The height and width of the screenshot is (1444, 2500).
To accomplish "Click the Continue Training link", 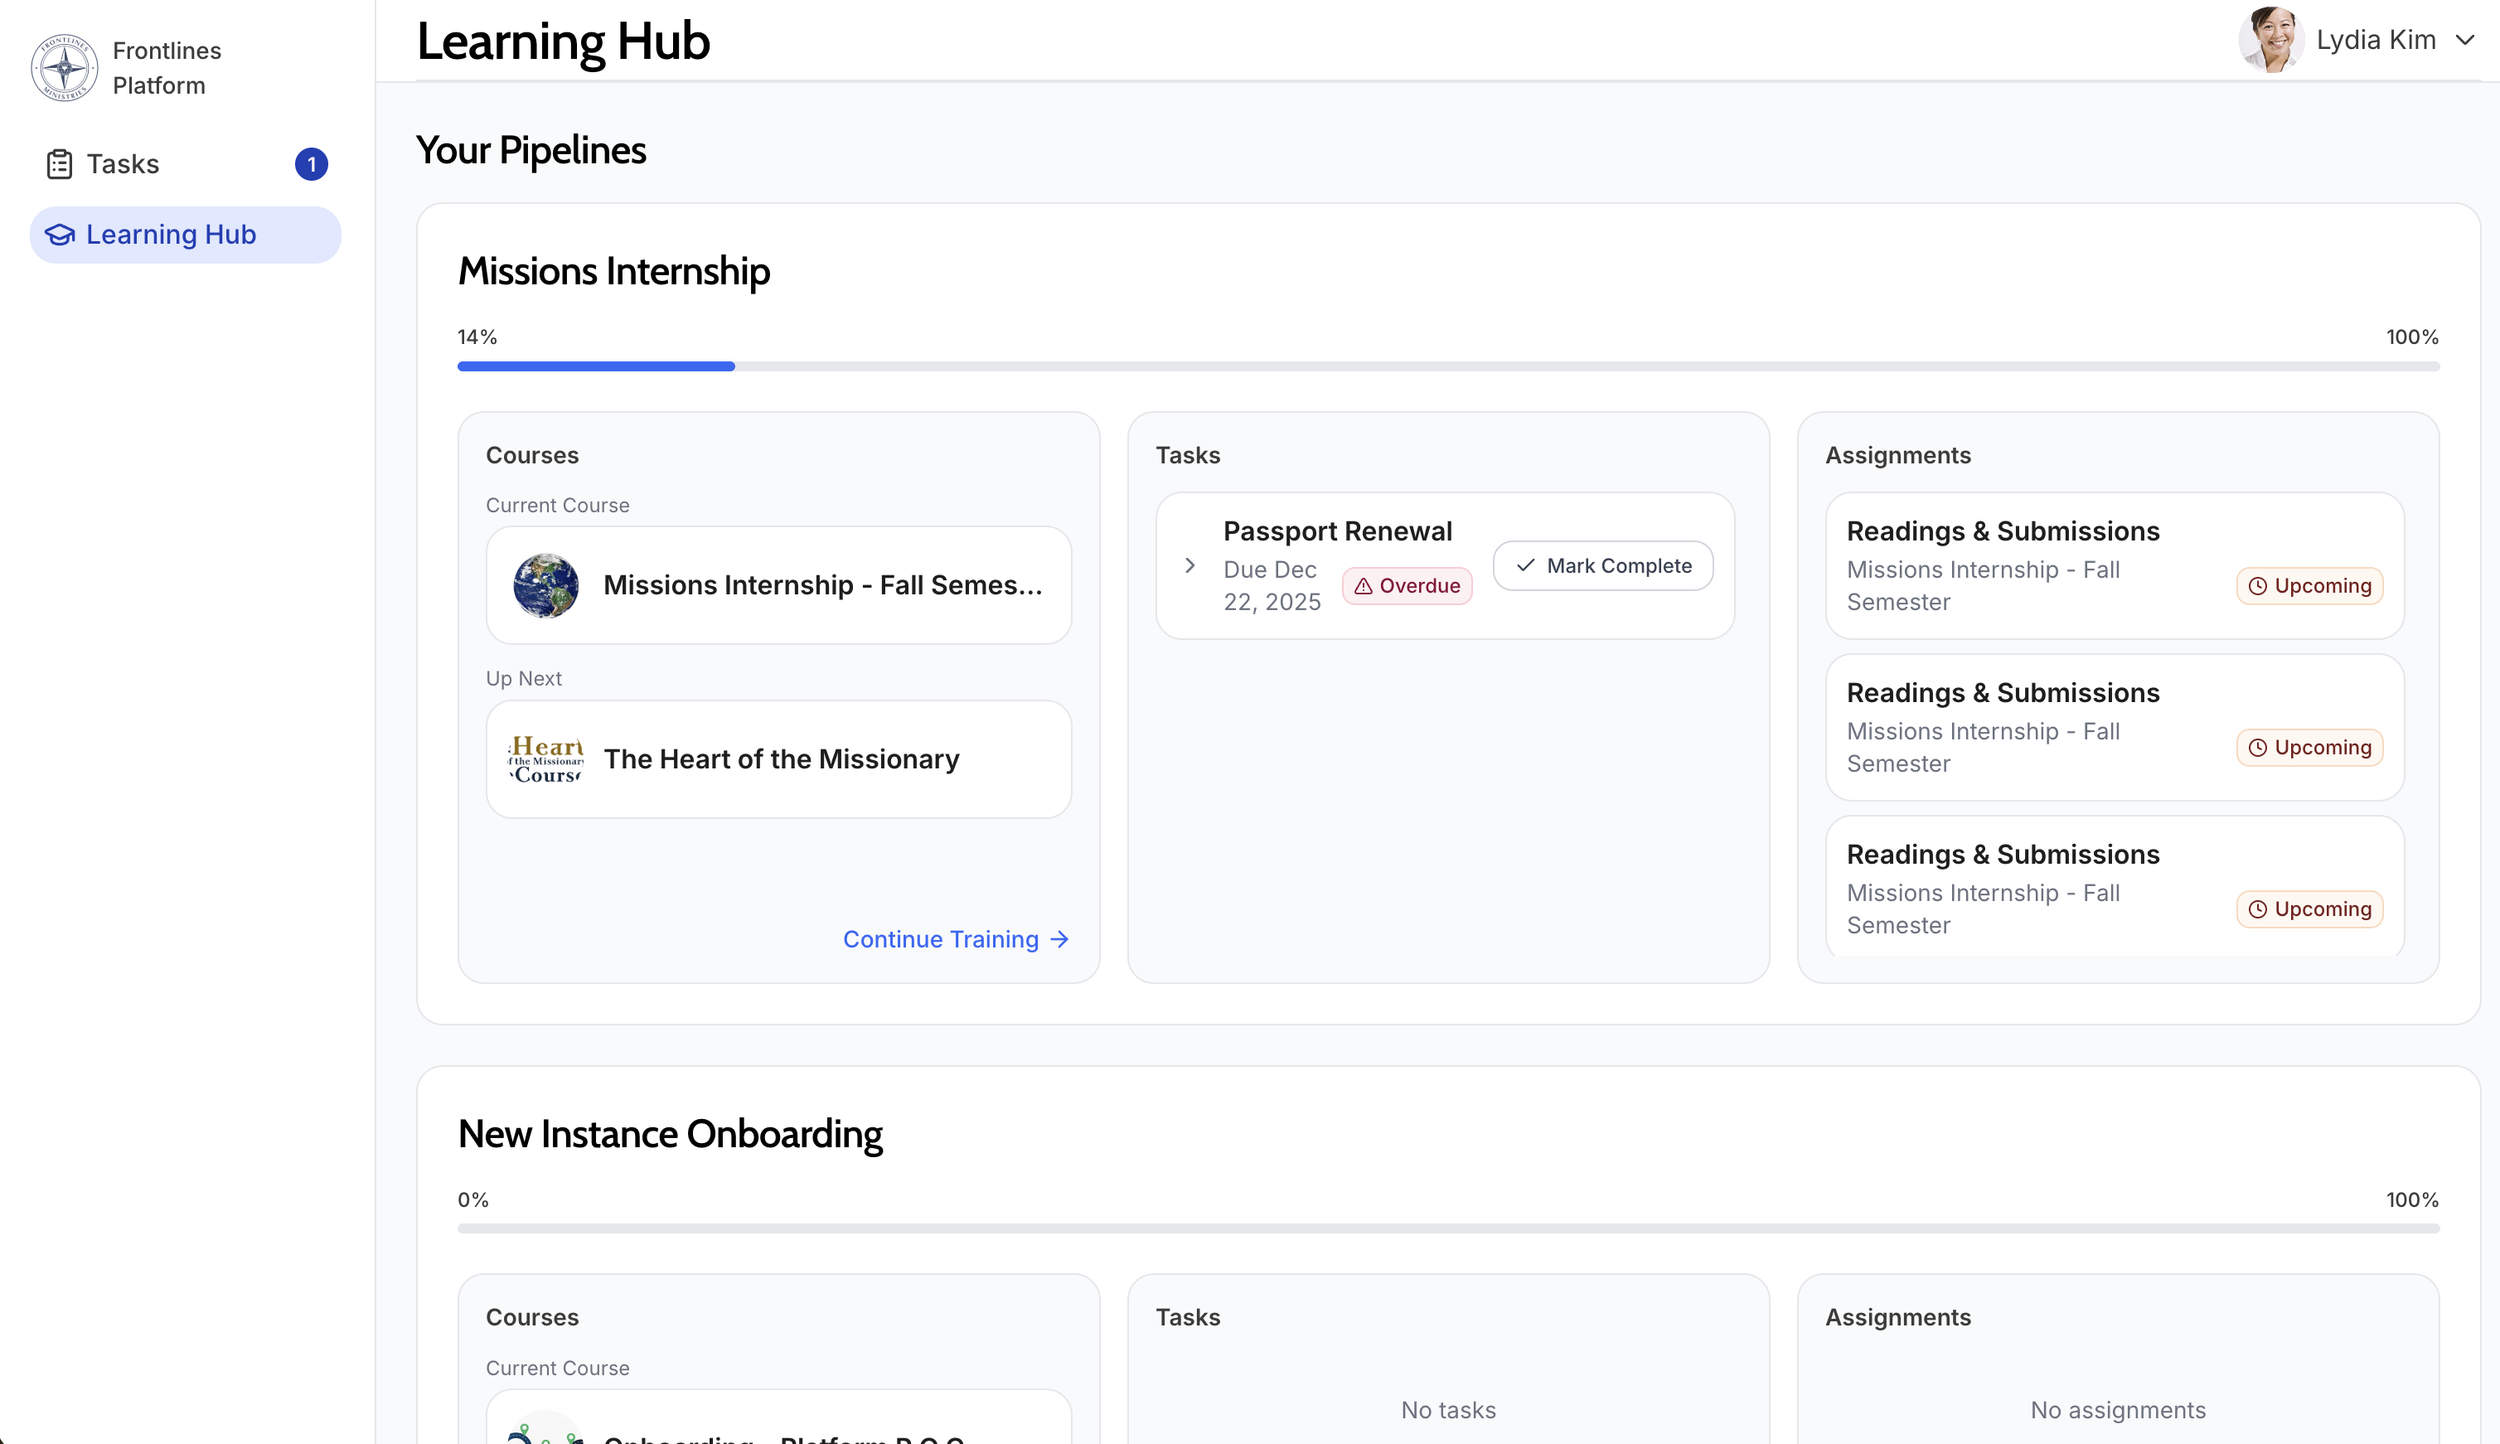I will [x=956, y=939].
